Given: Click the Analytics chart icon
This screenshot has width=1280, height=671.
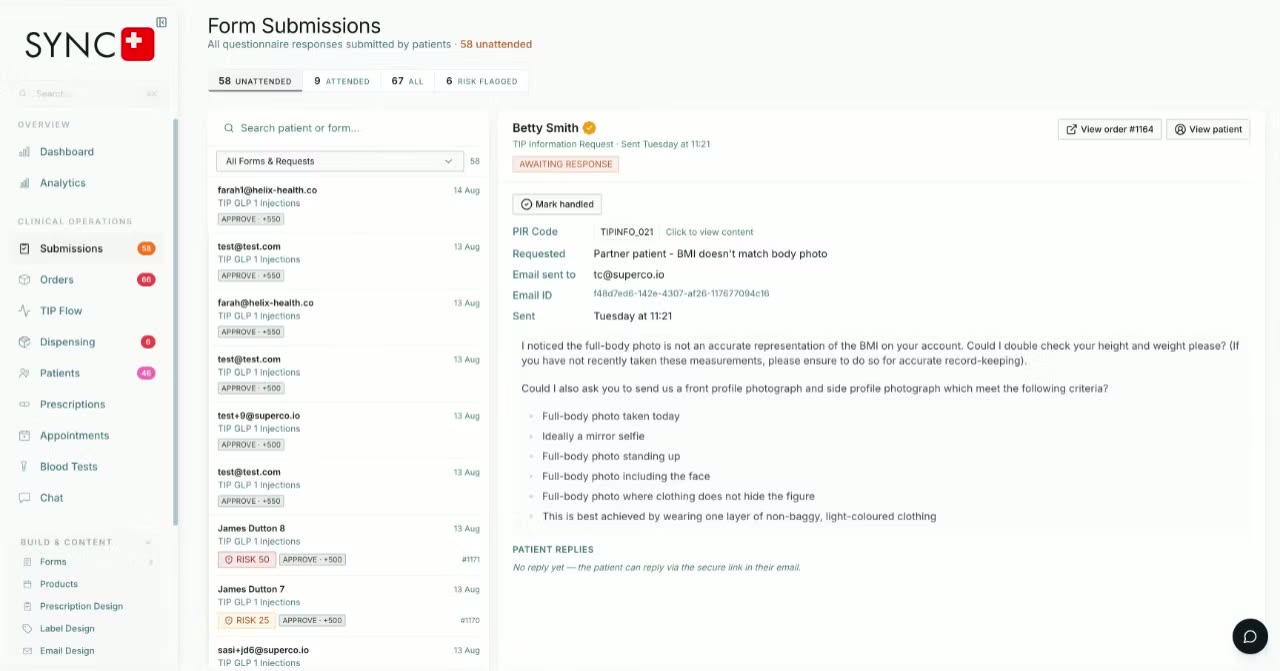Looking at the screenshot, I should pos(25,183).
